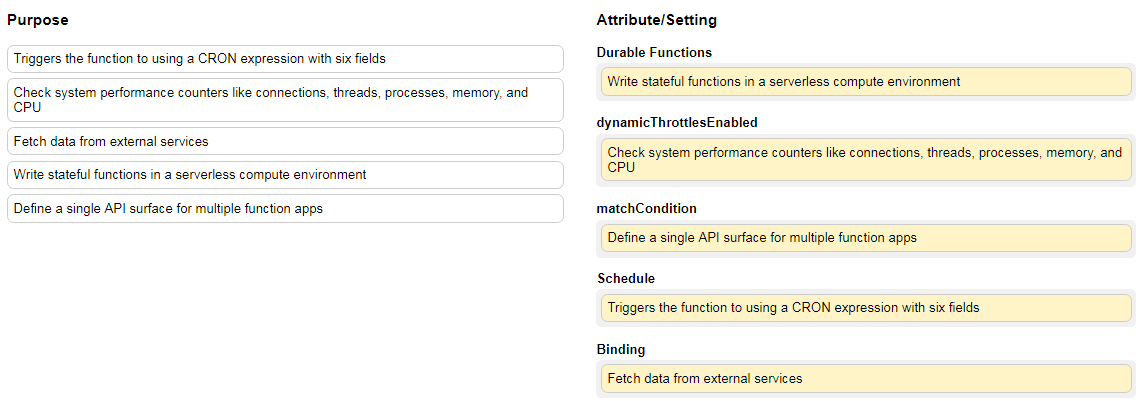Click the answer box under dynamicThrottlesEnabled
The image size is (1136, 401).
pos(866,160)
